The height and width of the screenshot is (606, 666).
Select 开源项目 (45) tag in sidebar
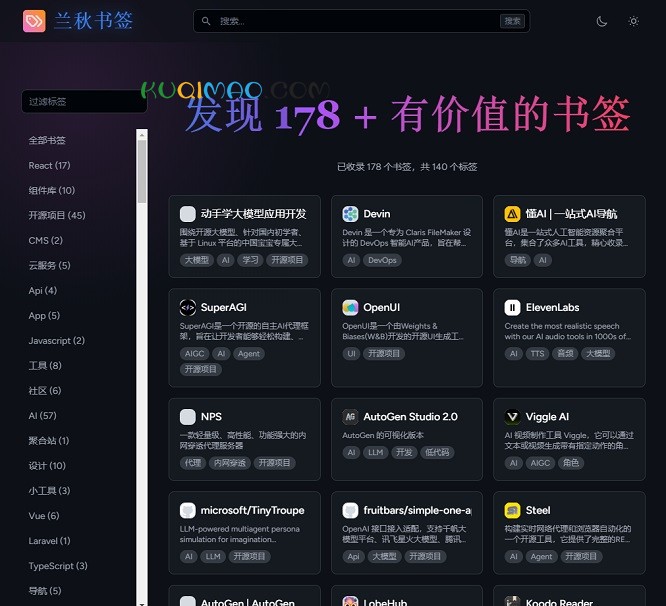point(57,215)
